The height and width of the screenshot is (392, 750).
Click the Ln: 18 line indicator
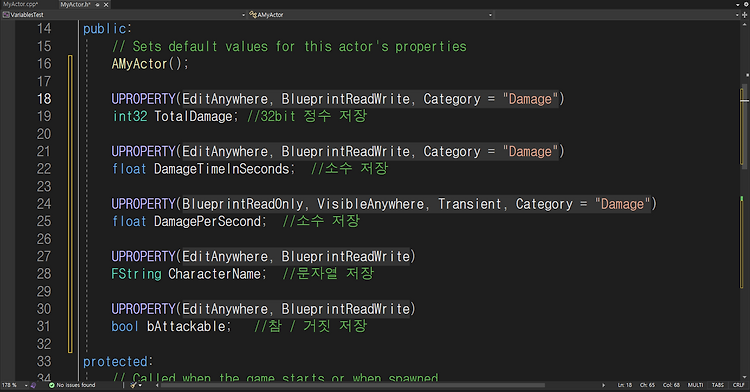(625, 385)
